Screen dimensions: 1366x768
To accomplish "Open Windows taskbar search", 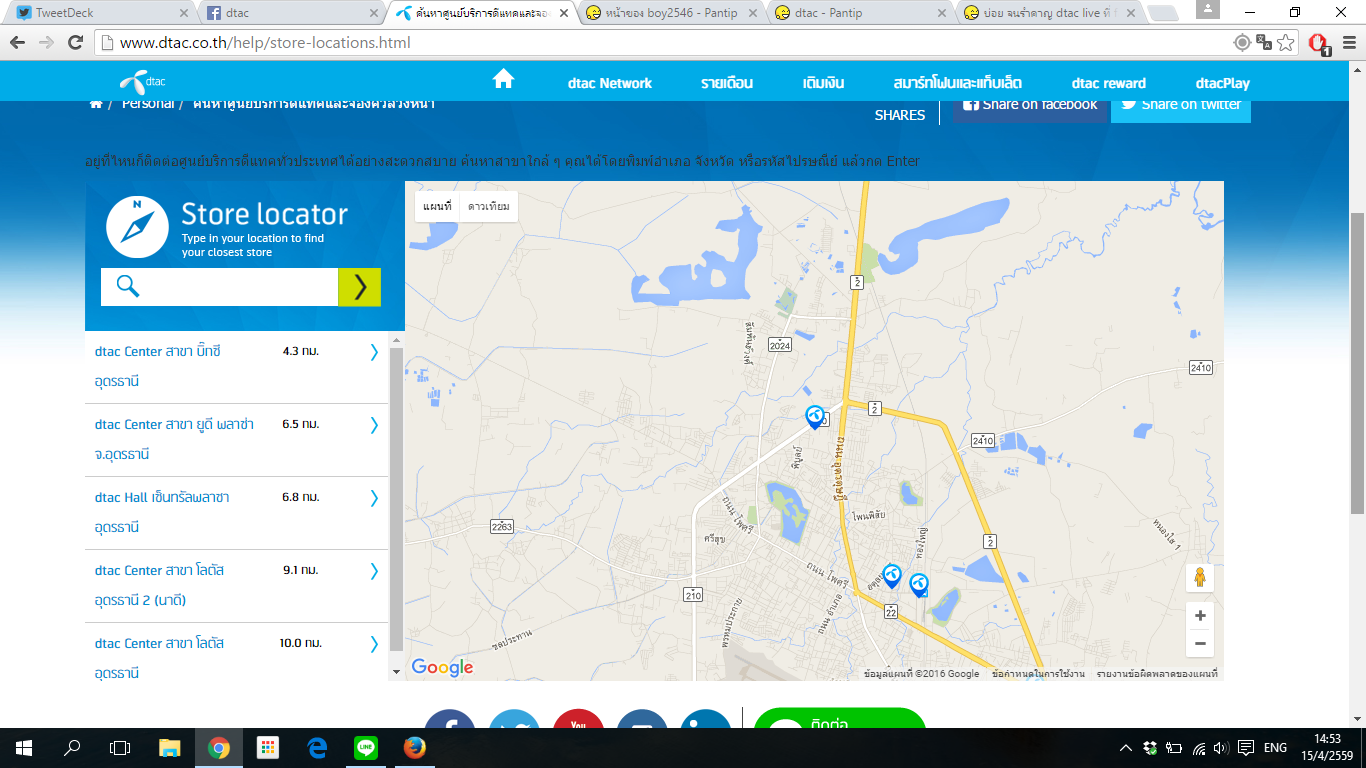I will pos(72,748).
